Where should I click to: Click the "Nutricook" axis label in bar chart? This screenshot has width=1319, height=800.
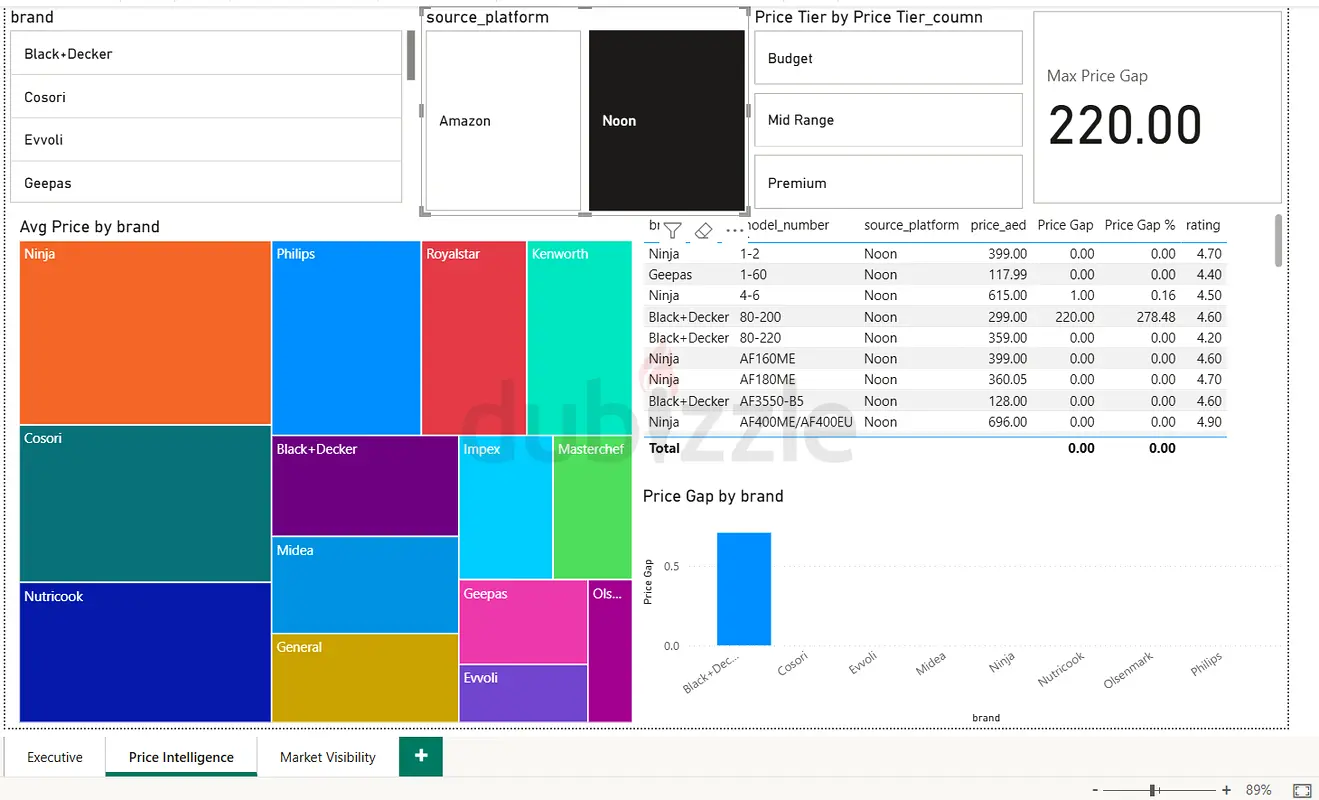point(1061,670)
